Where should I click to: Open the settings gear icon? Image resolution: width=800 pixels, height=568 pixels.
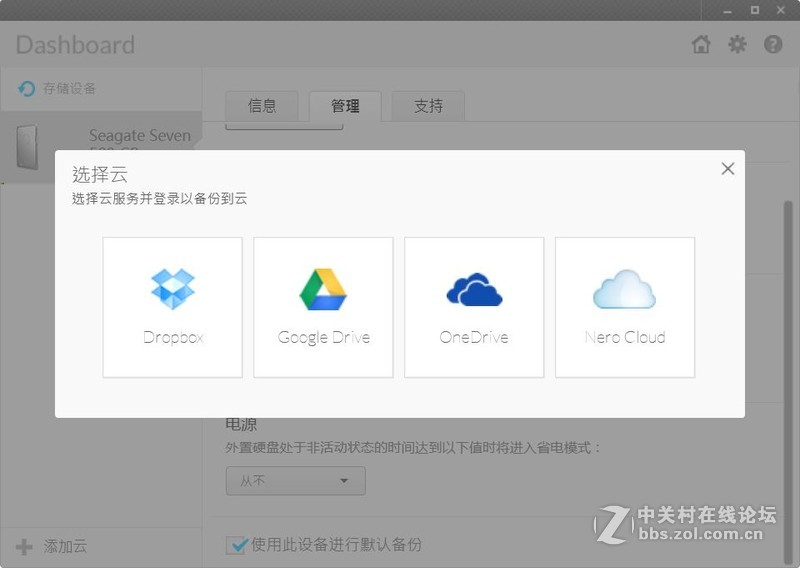(x=737, y=44)
